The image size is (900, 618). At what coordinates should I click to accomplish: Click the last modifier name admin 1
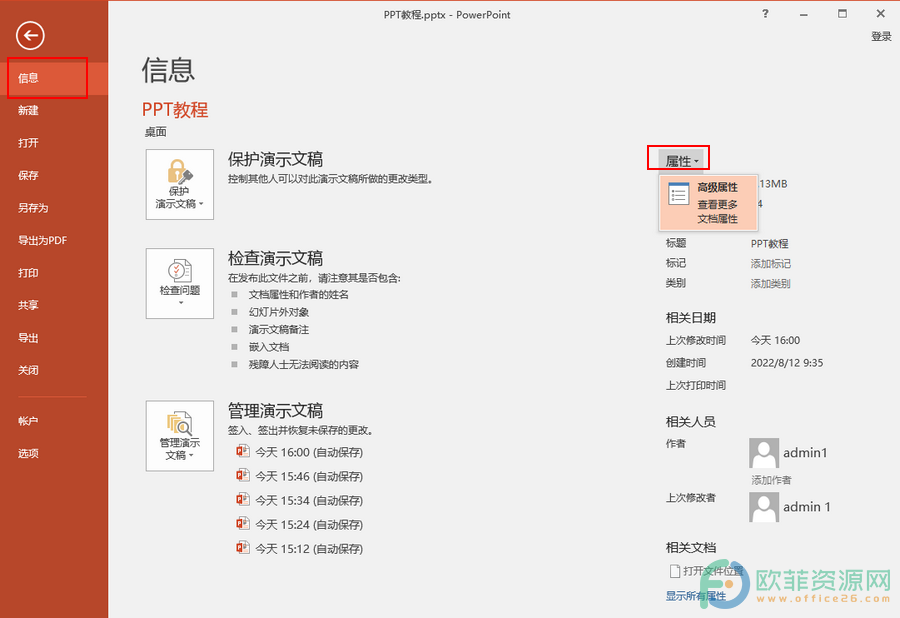click(806, 507)
